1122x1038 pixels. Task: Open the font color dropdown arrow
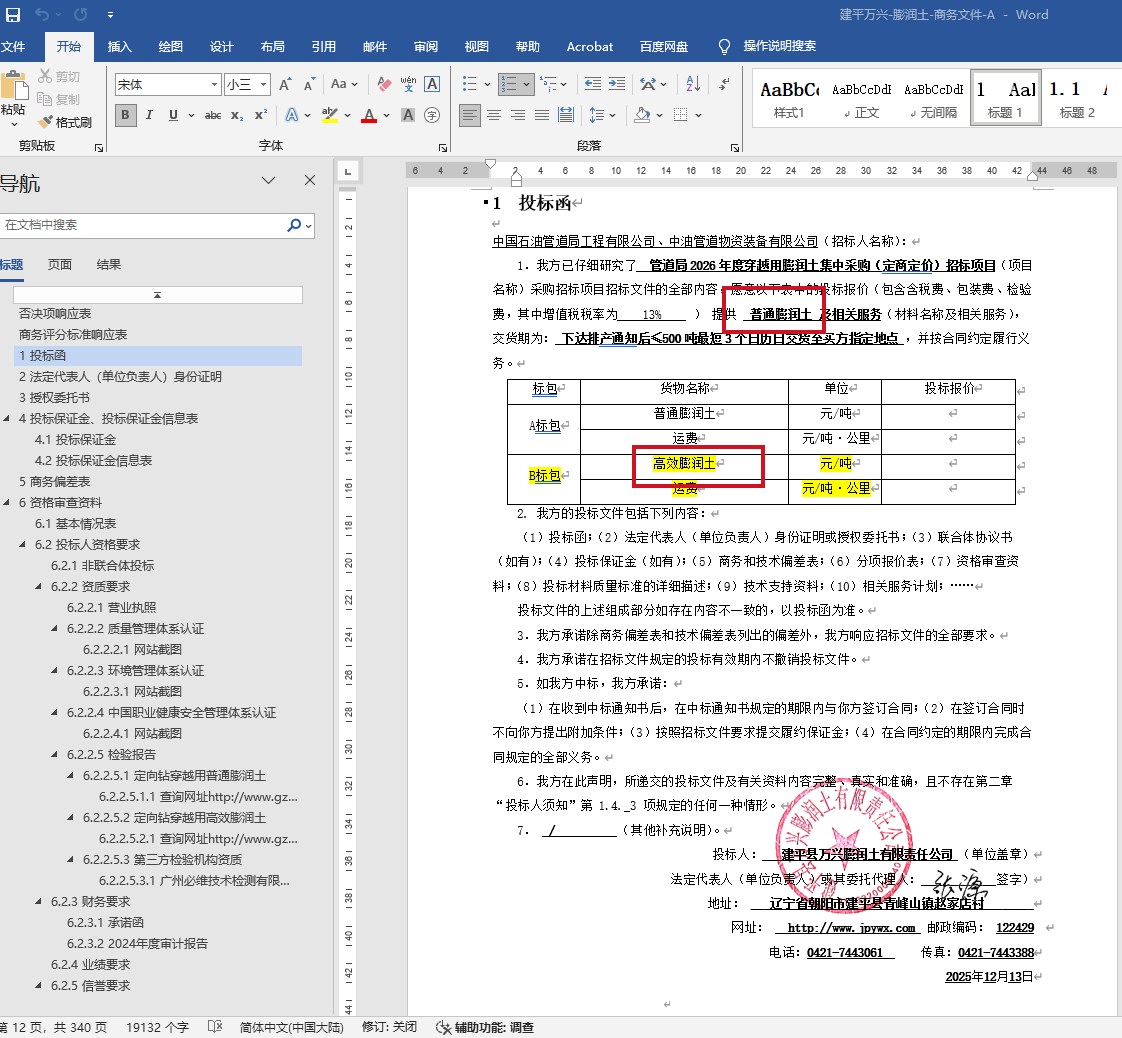point(386,115)
